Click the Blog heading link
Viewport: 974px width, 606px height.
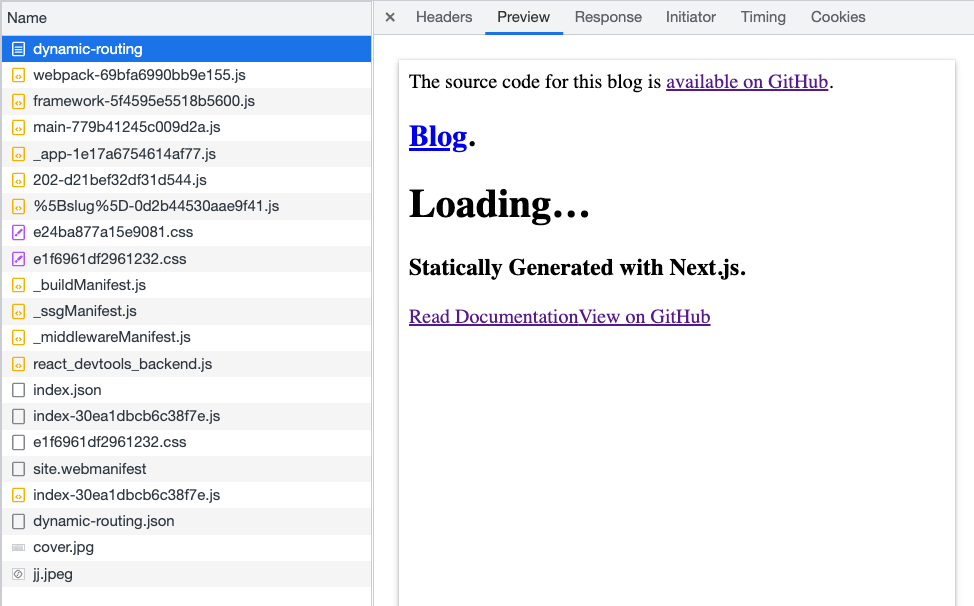point(438,137)
